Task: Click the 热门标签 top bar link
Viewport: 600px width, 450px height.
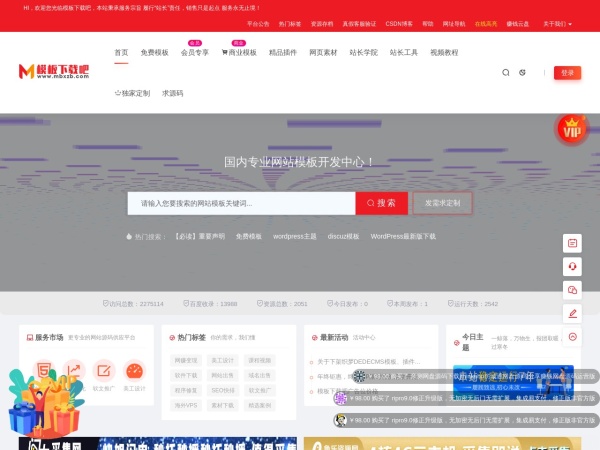Action: (290, 24)
